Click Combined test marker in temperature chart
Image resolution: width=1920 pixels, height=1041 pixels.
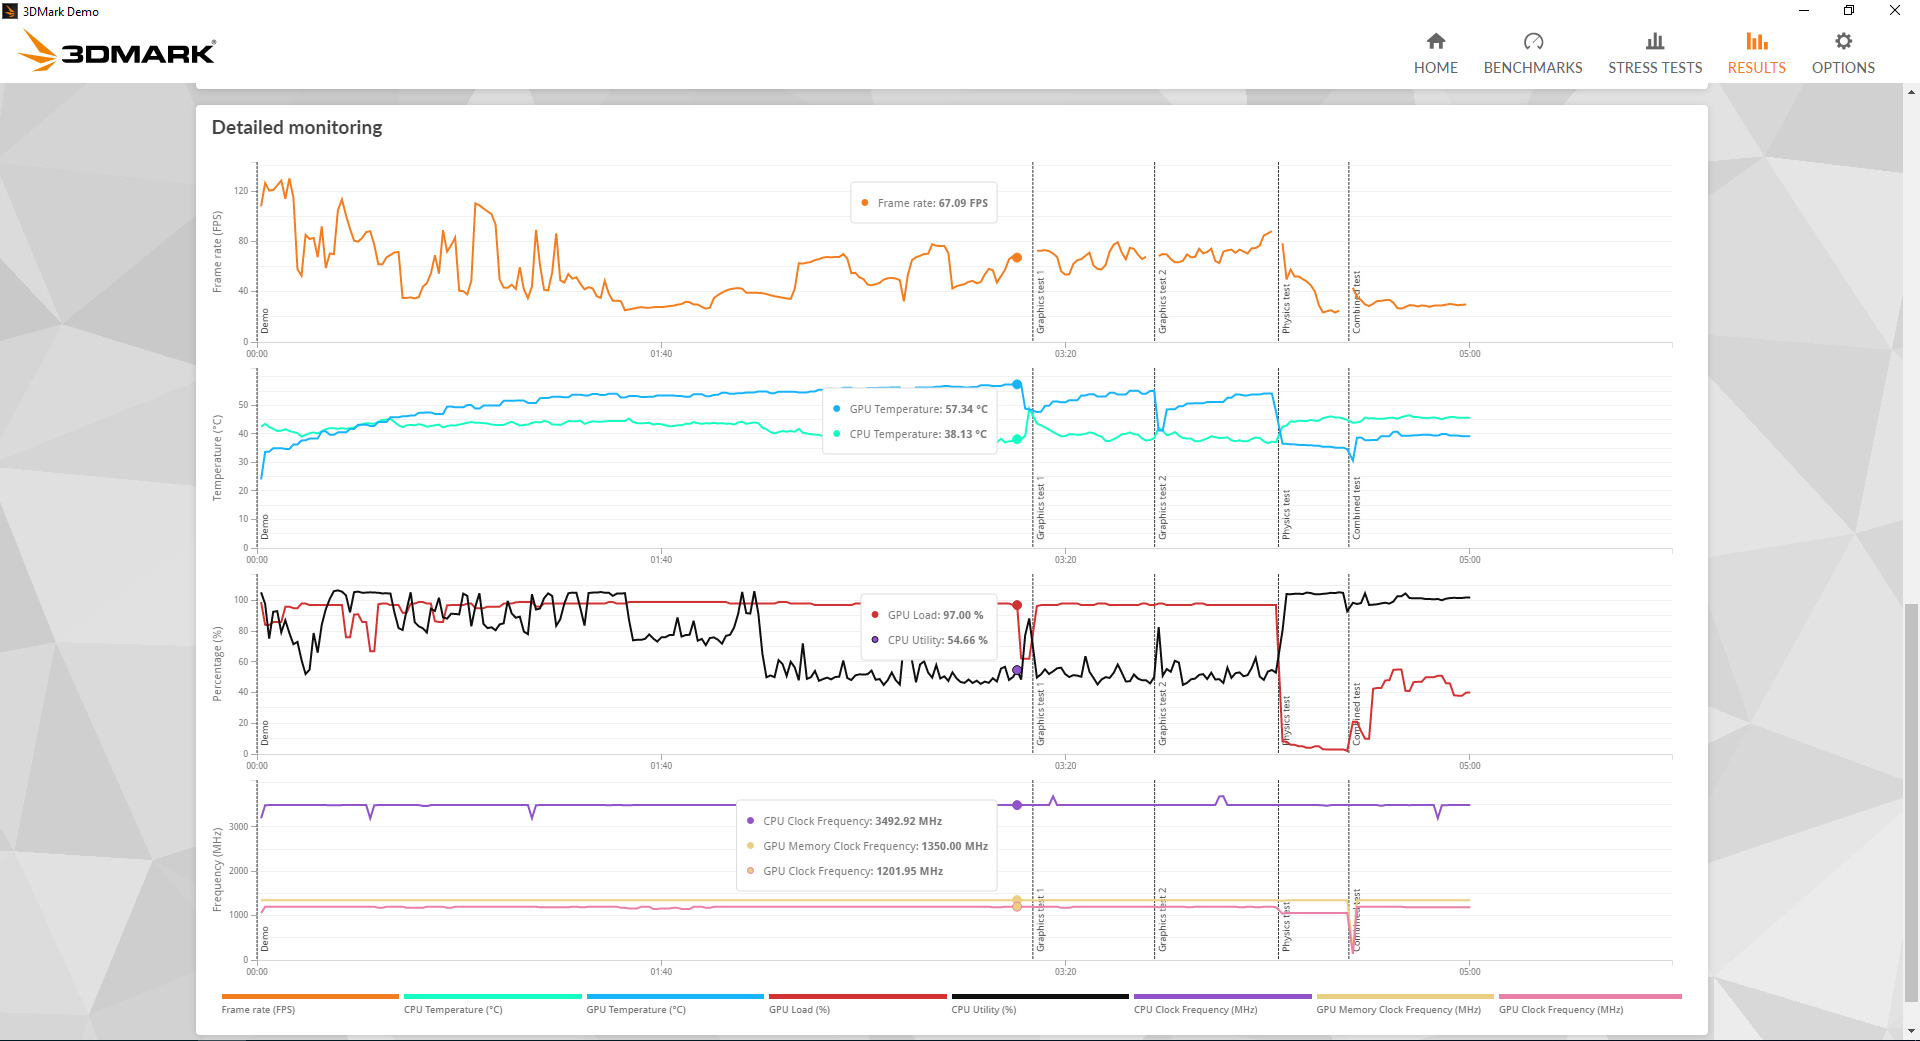(1356, 508)
